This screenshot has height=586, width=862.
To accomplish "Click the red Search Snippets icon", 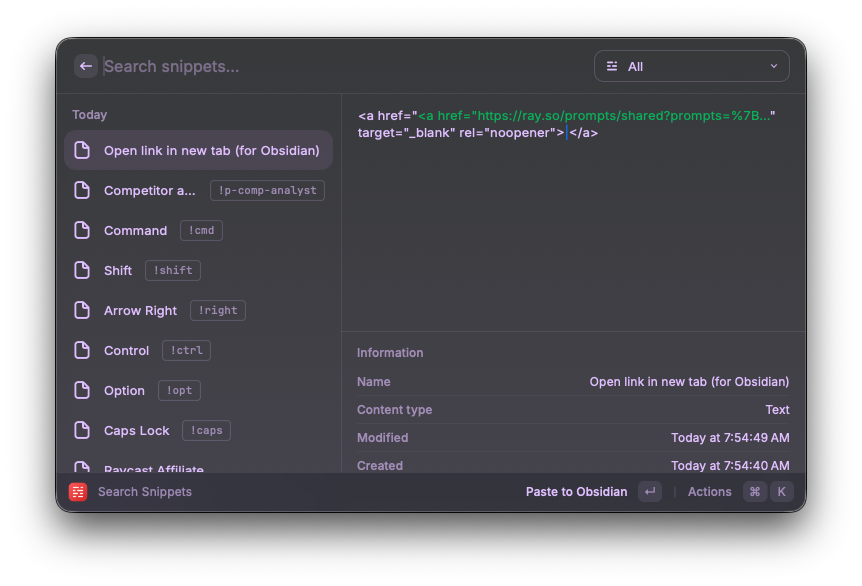I will [78, 492].
